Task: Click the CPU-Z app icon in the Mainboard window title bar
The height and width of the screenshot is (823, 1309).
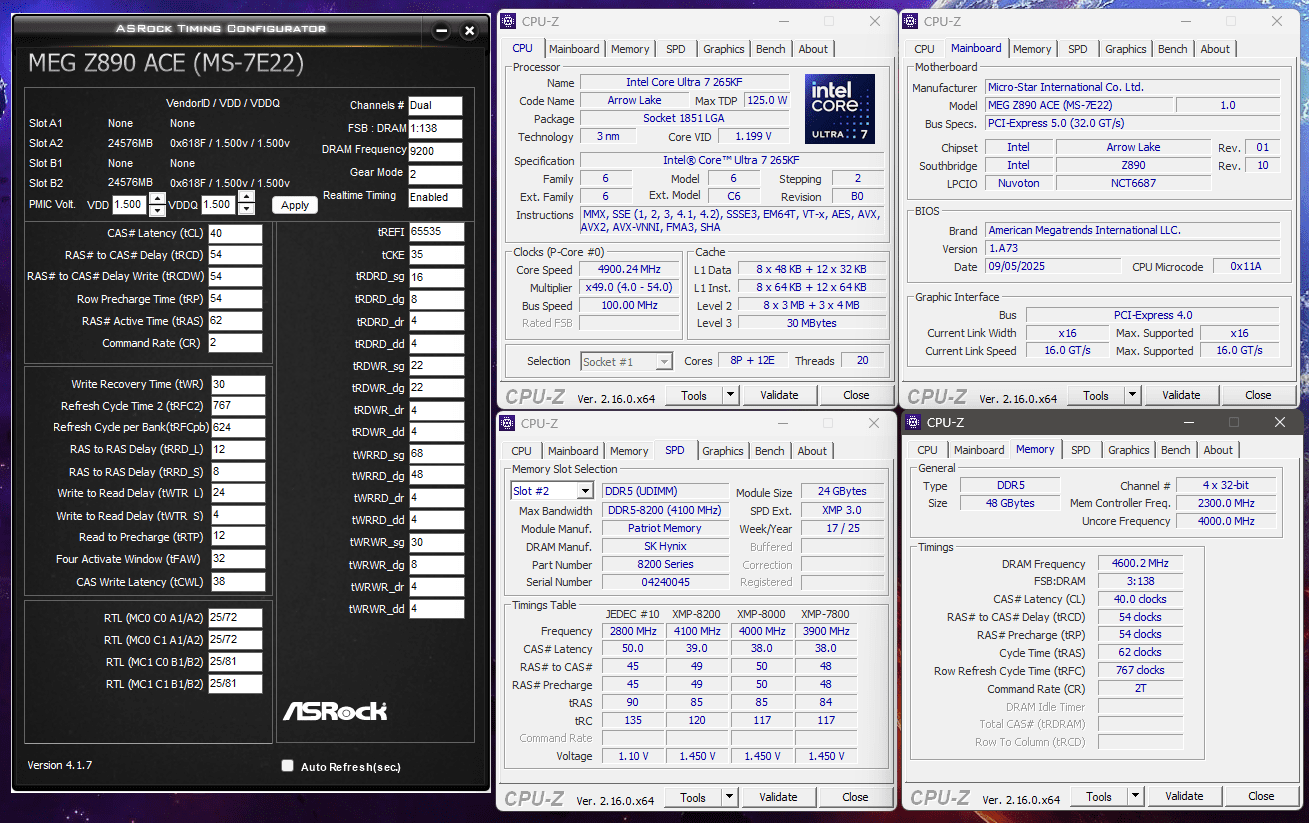Action: coord(911,21)
